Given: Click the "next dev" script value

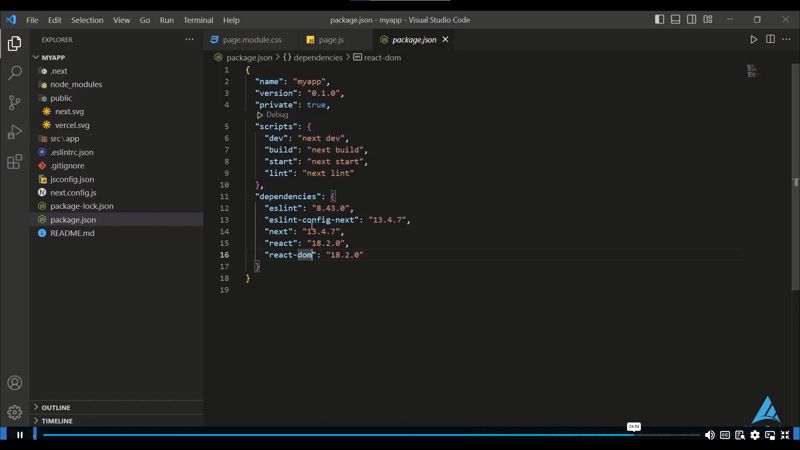Looking at the screenshot, I should click(322, 138).
